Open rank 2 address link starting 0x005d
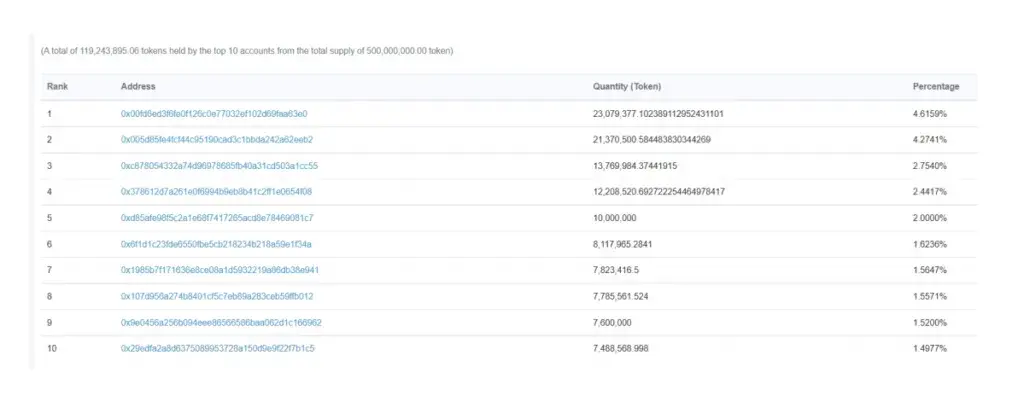Image resolution: width=1024 pixels, height=396 pixels. click(x=217, y=140)
